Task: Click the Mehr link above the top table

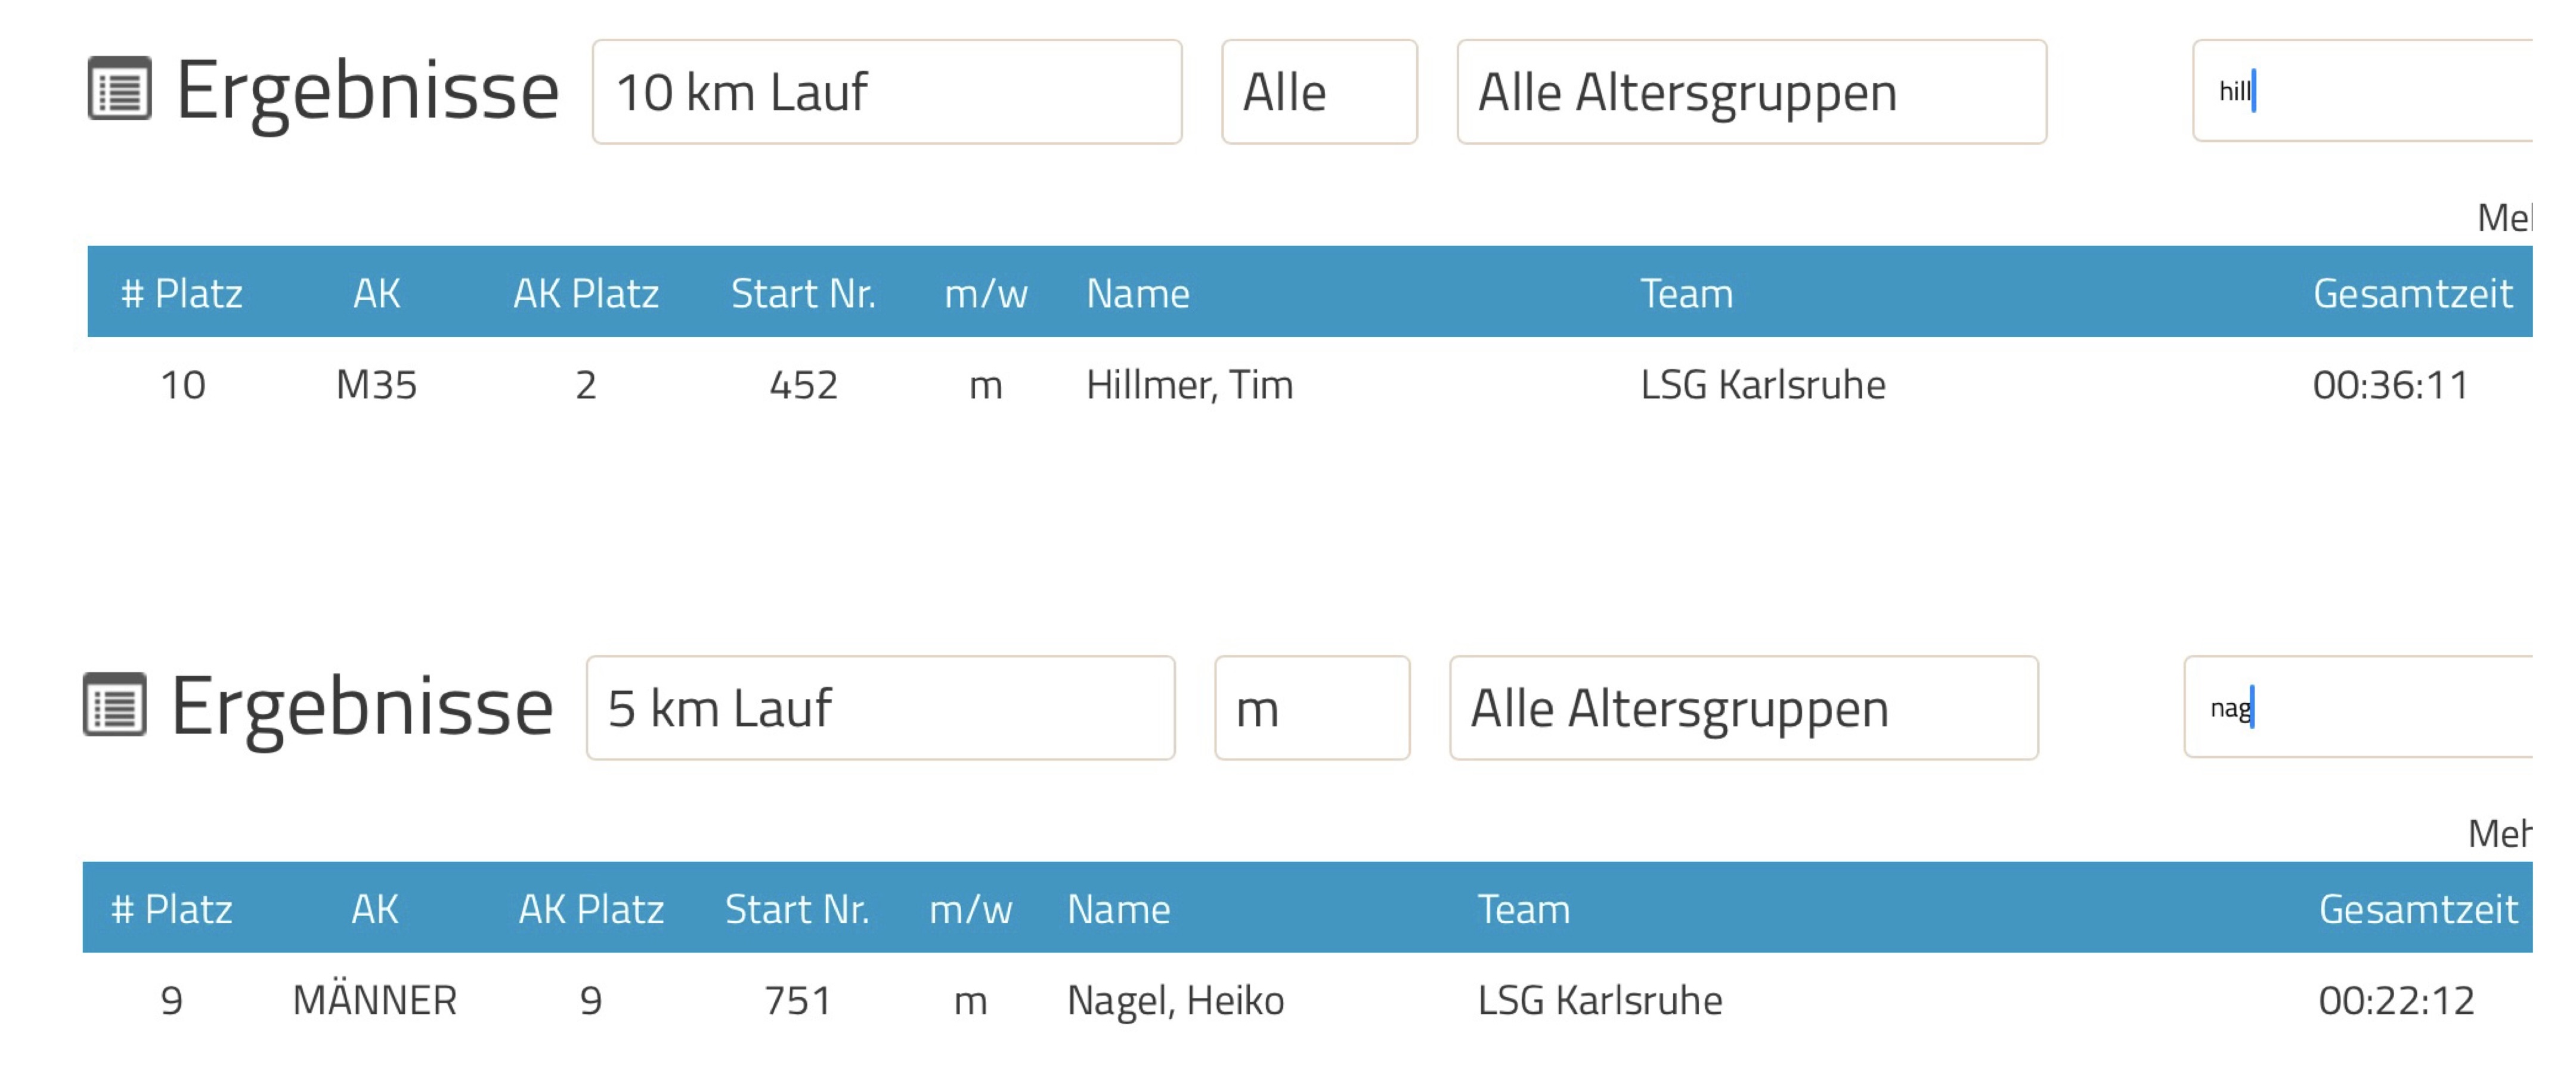Action: [x=2504, y=217]
